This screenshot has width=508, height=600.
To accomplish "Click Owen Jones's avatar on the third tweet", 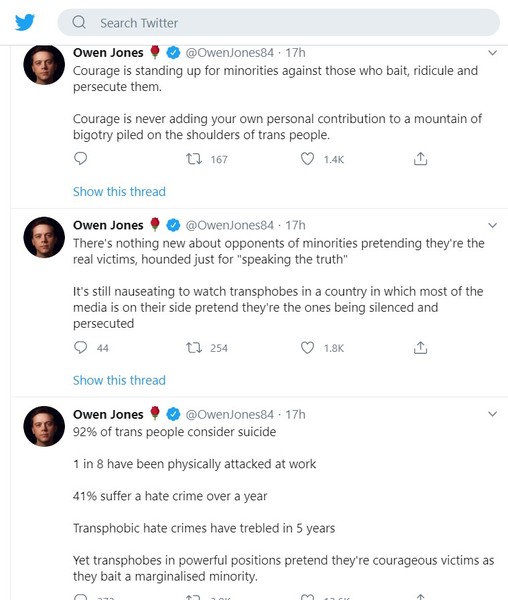I will point(44,426).
